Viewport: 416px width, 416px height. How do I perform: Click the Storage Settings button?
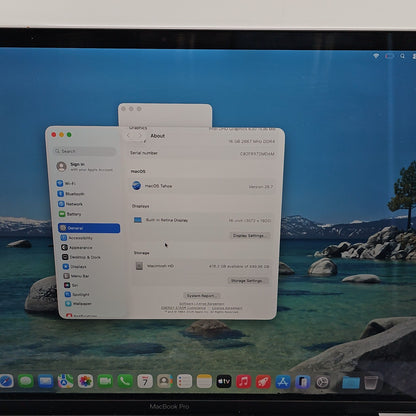(x=247, y=281)
